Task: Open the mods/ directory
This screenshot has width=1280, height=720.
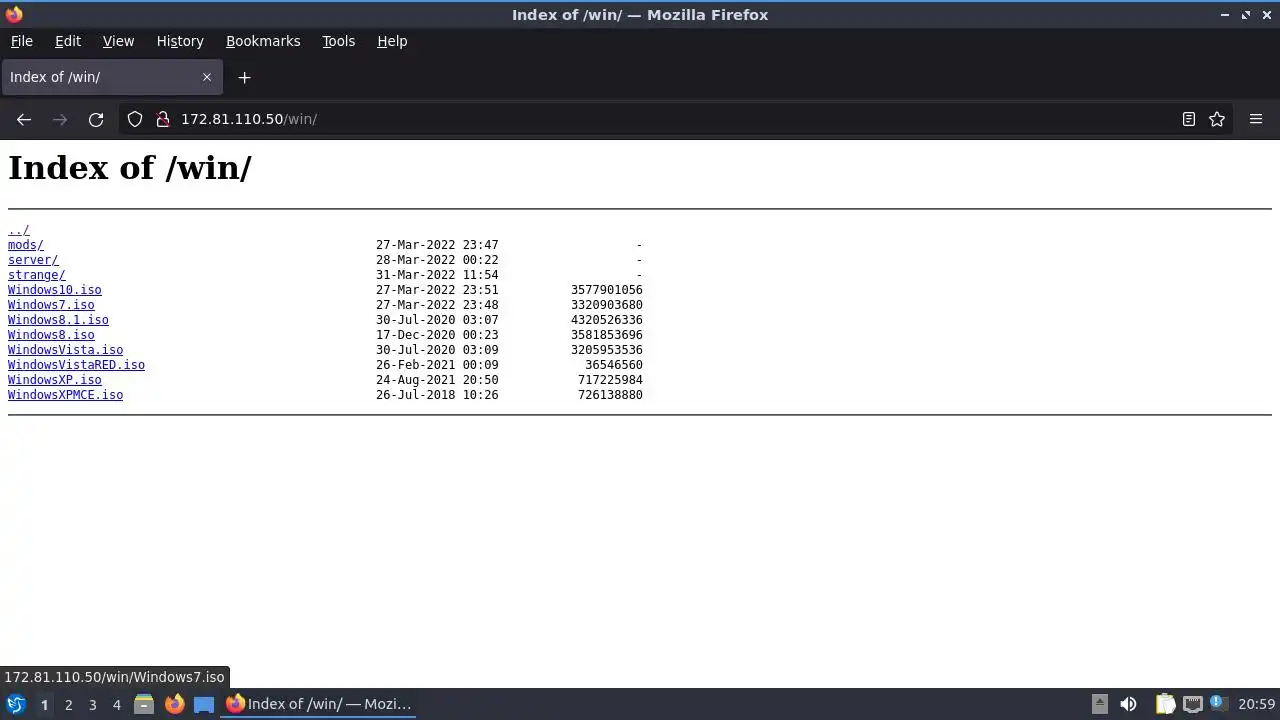Action: [x=26, y=245]
